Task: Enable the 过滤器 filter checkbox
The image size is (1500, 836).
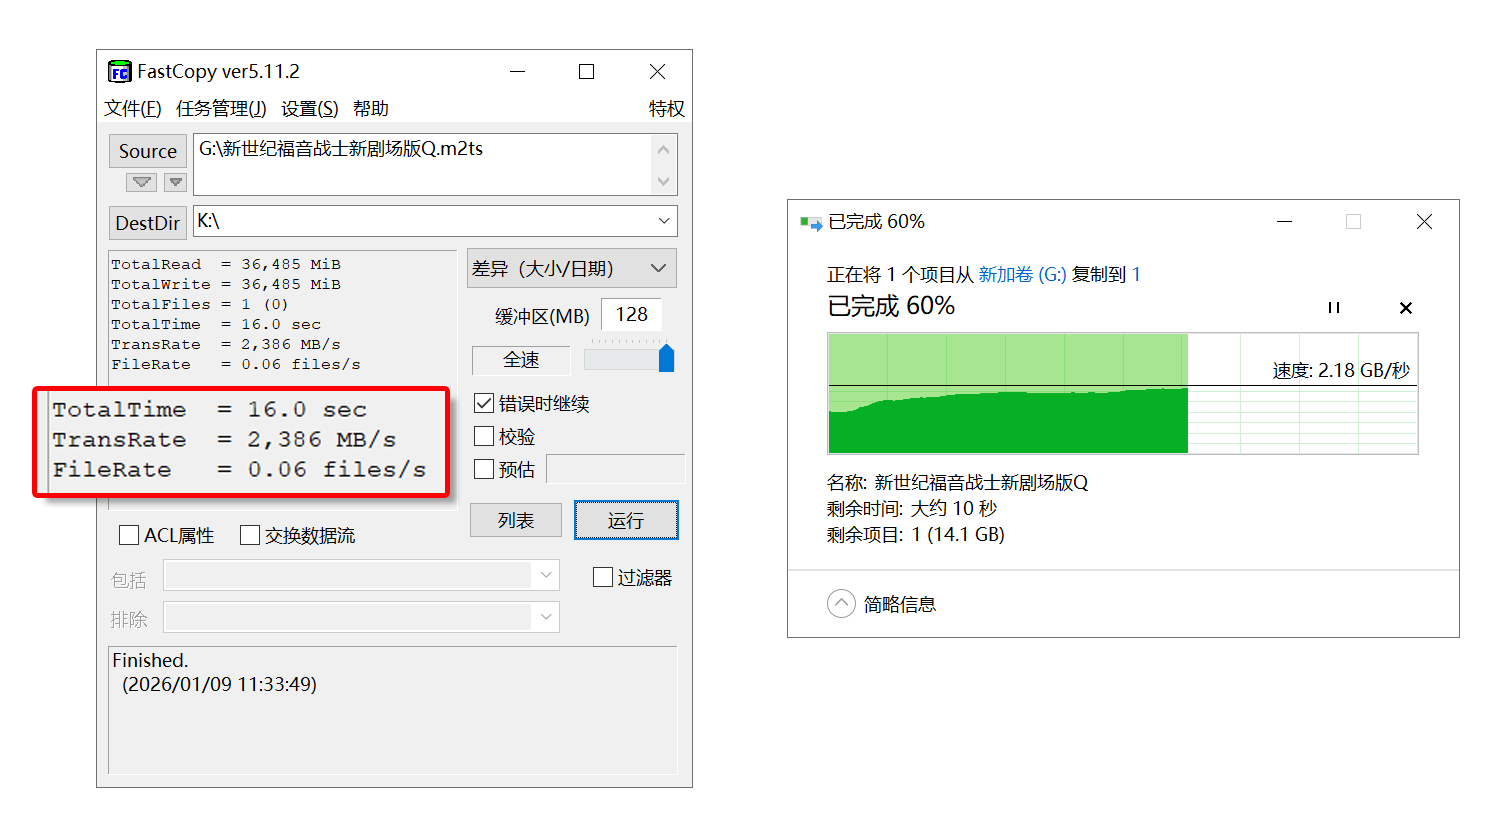Action: [x=603, y=577]
